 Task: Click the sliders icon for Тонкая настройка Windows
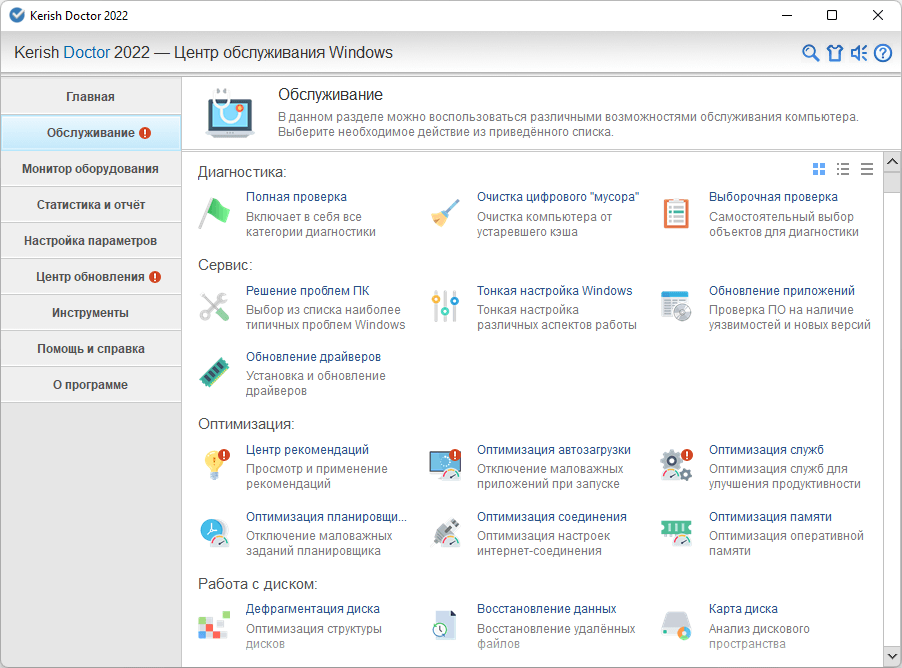pyautogui.click(x=445, y=306)
